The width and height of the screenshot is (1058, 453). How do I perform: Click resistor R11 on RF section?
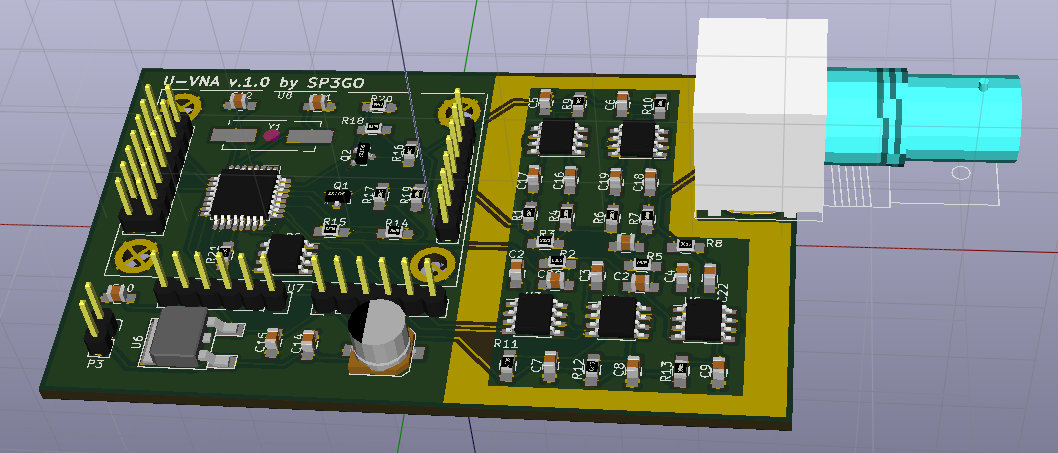tap(507, 368)
